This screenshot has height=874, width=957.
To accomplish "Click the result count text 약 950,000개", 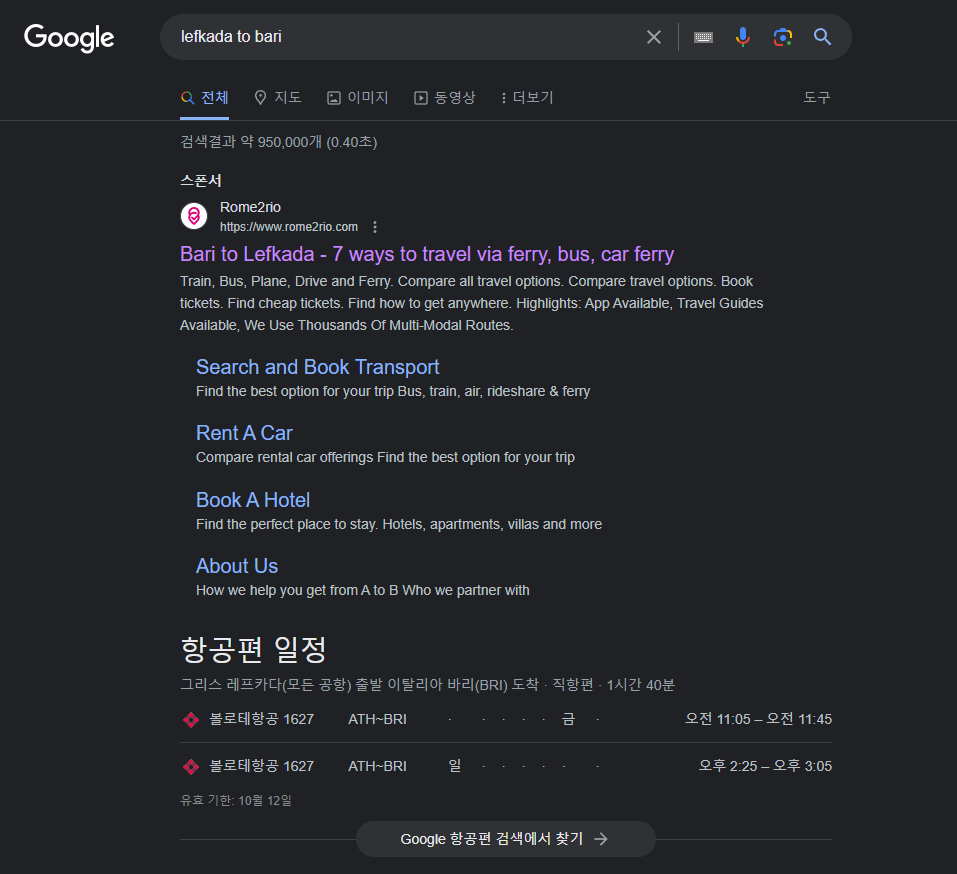I will tap(278, 142).
